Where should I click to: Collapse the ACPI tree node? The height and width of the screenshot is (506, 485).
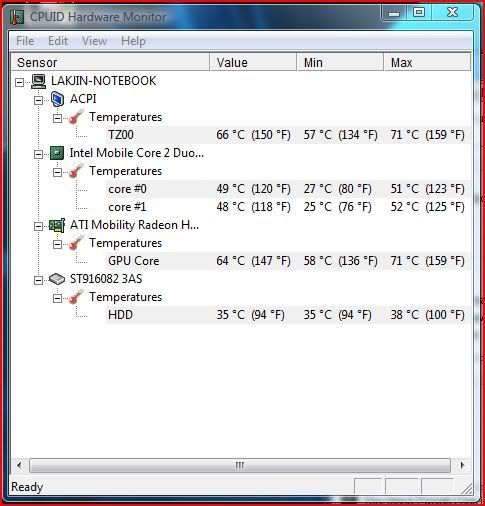point(38,100)
